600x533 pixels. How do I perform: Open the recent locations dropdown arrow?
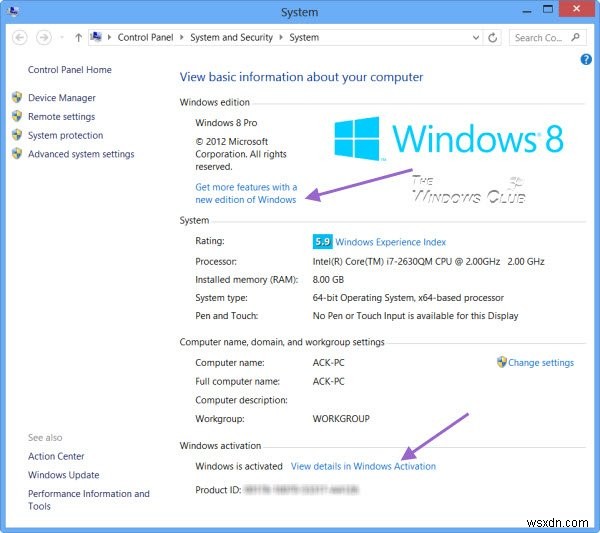coord(62,37)
